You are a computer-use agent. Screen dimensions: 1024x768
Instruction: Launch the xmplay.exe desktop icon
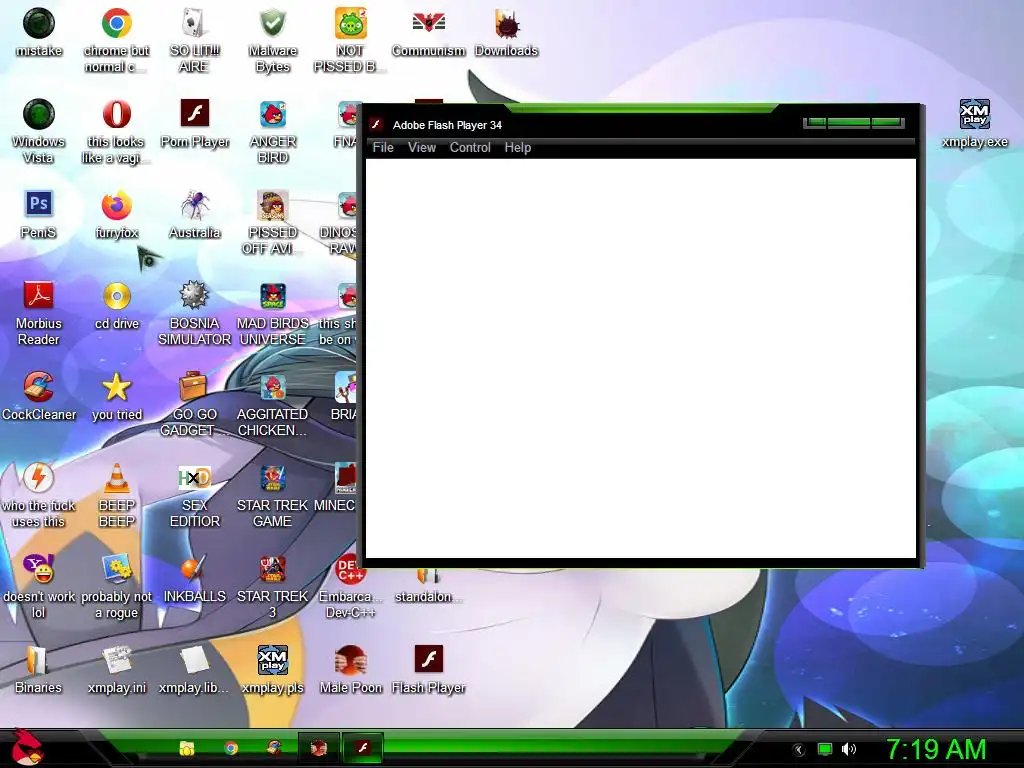(974, 124)
